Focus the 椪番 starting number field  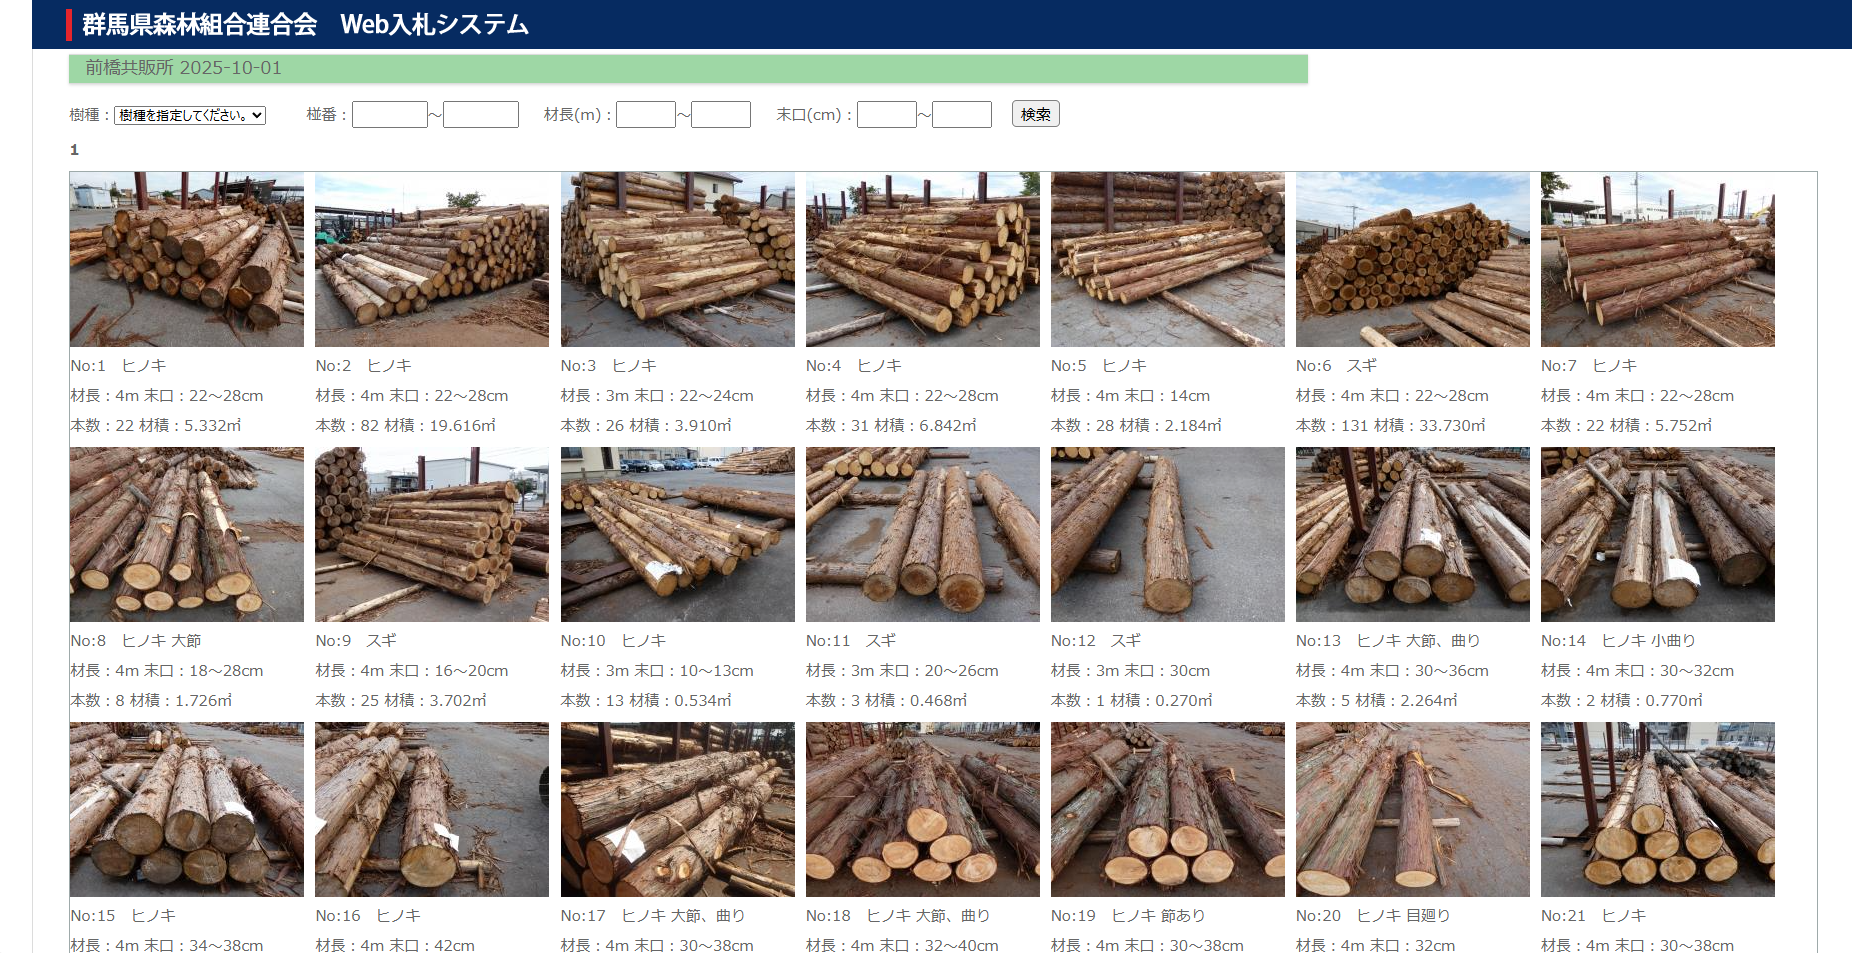pyautogui.click(x=389, y=115)
